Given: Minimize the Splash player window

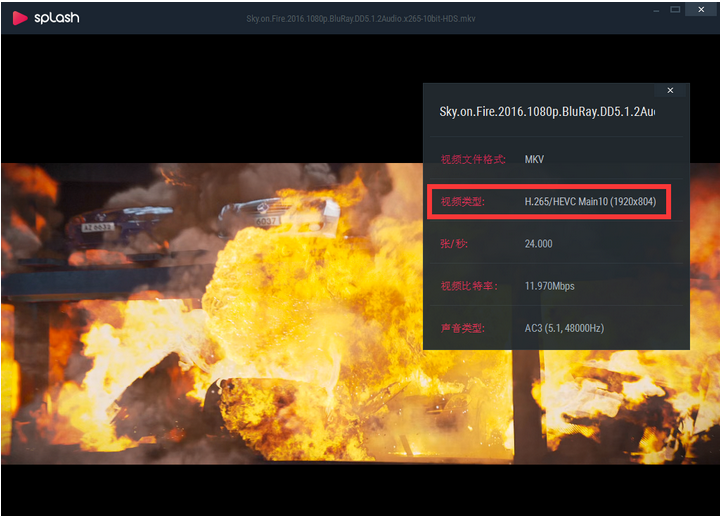Looking at the screenshot, I should click(656, 10).
